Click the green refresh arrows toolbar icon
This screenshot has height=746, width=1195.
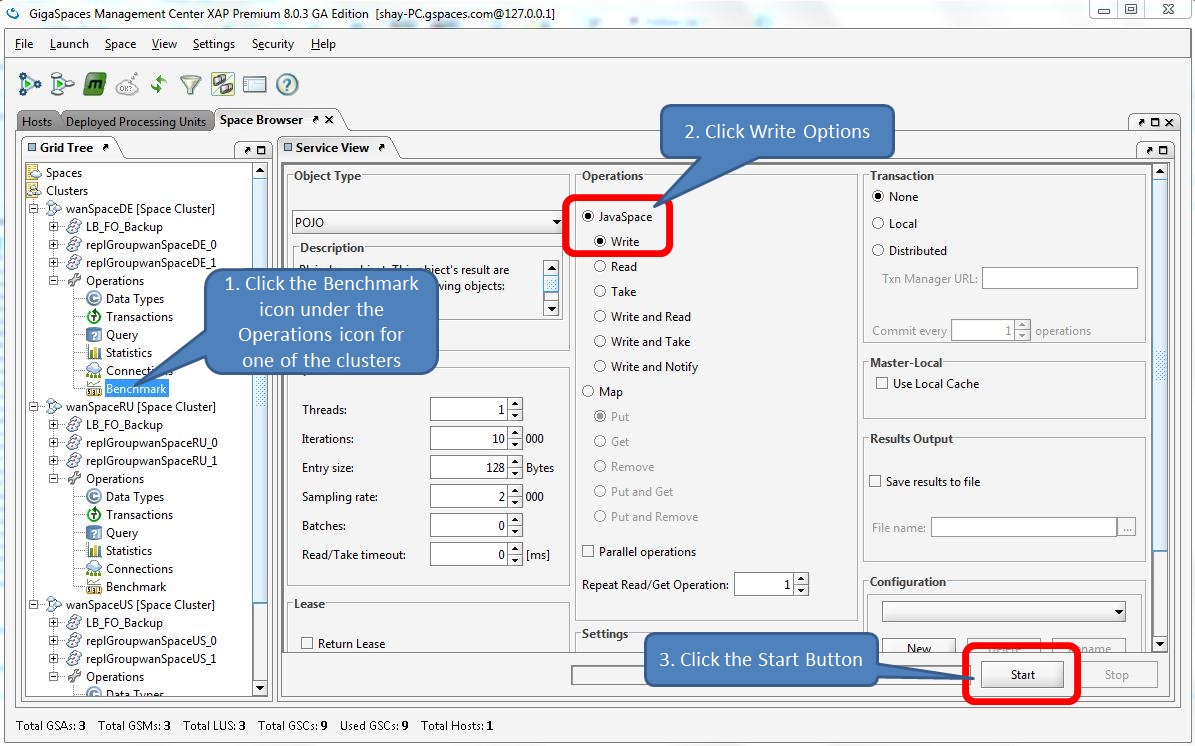coord(158,85)
